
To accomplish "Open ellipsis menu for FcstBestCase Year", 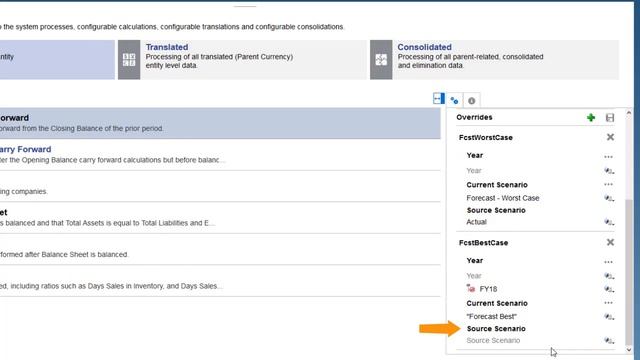I will pyautogui.click(x=608, y=262).
